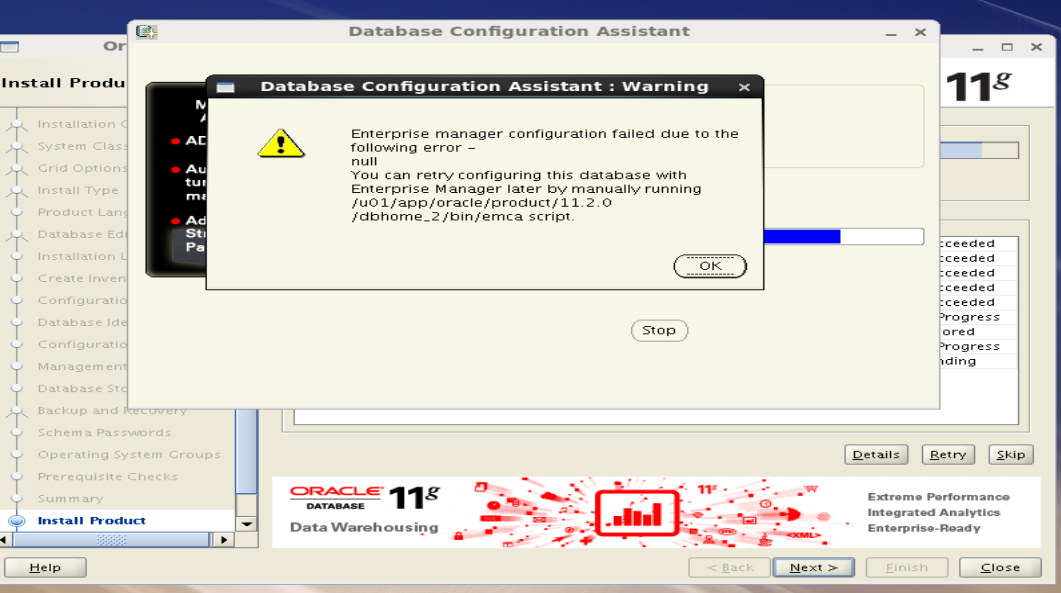Open the Warning dialog window menu icon
1061x593 pixels.
point(225,87)
